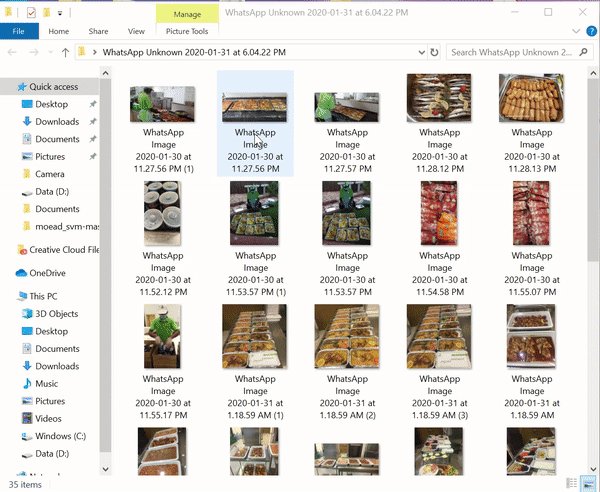Click navigation pane scroll down arrow
Screen dimensions: 600x492
click(106, 469)
